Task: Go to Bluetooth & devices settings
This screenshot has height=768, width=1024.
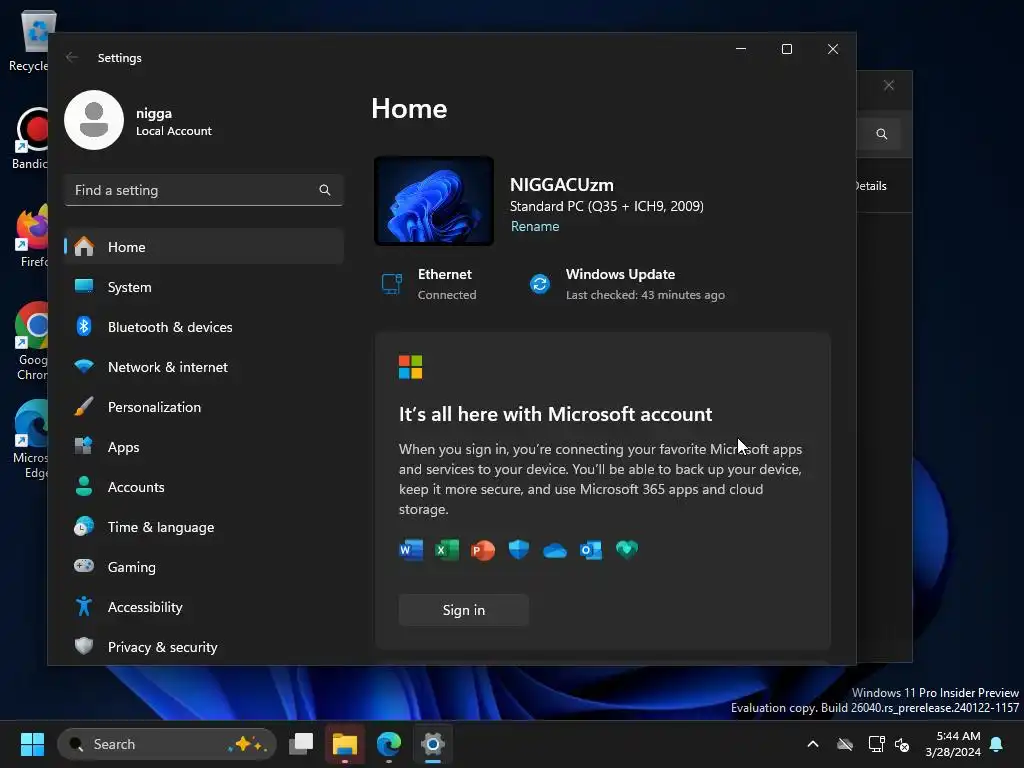Action: click(x=204, y=327)
